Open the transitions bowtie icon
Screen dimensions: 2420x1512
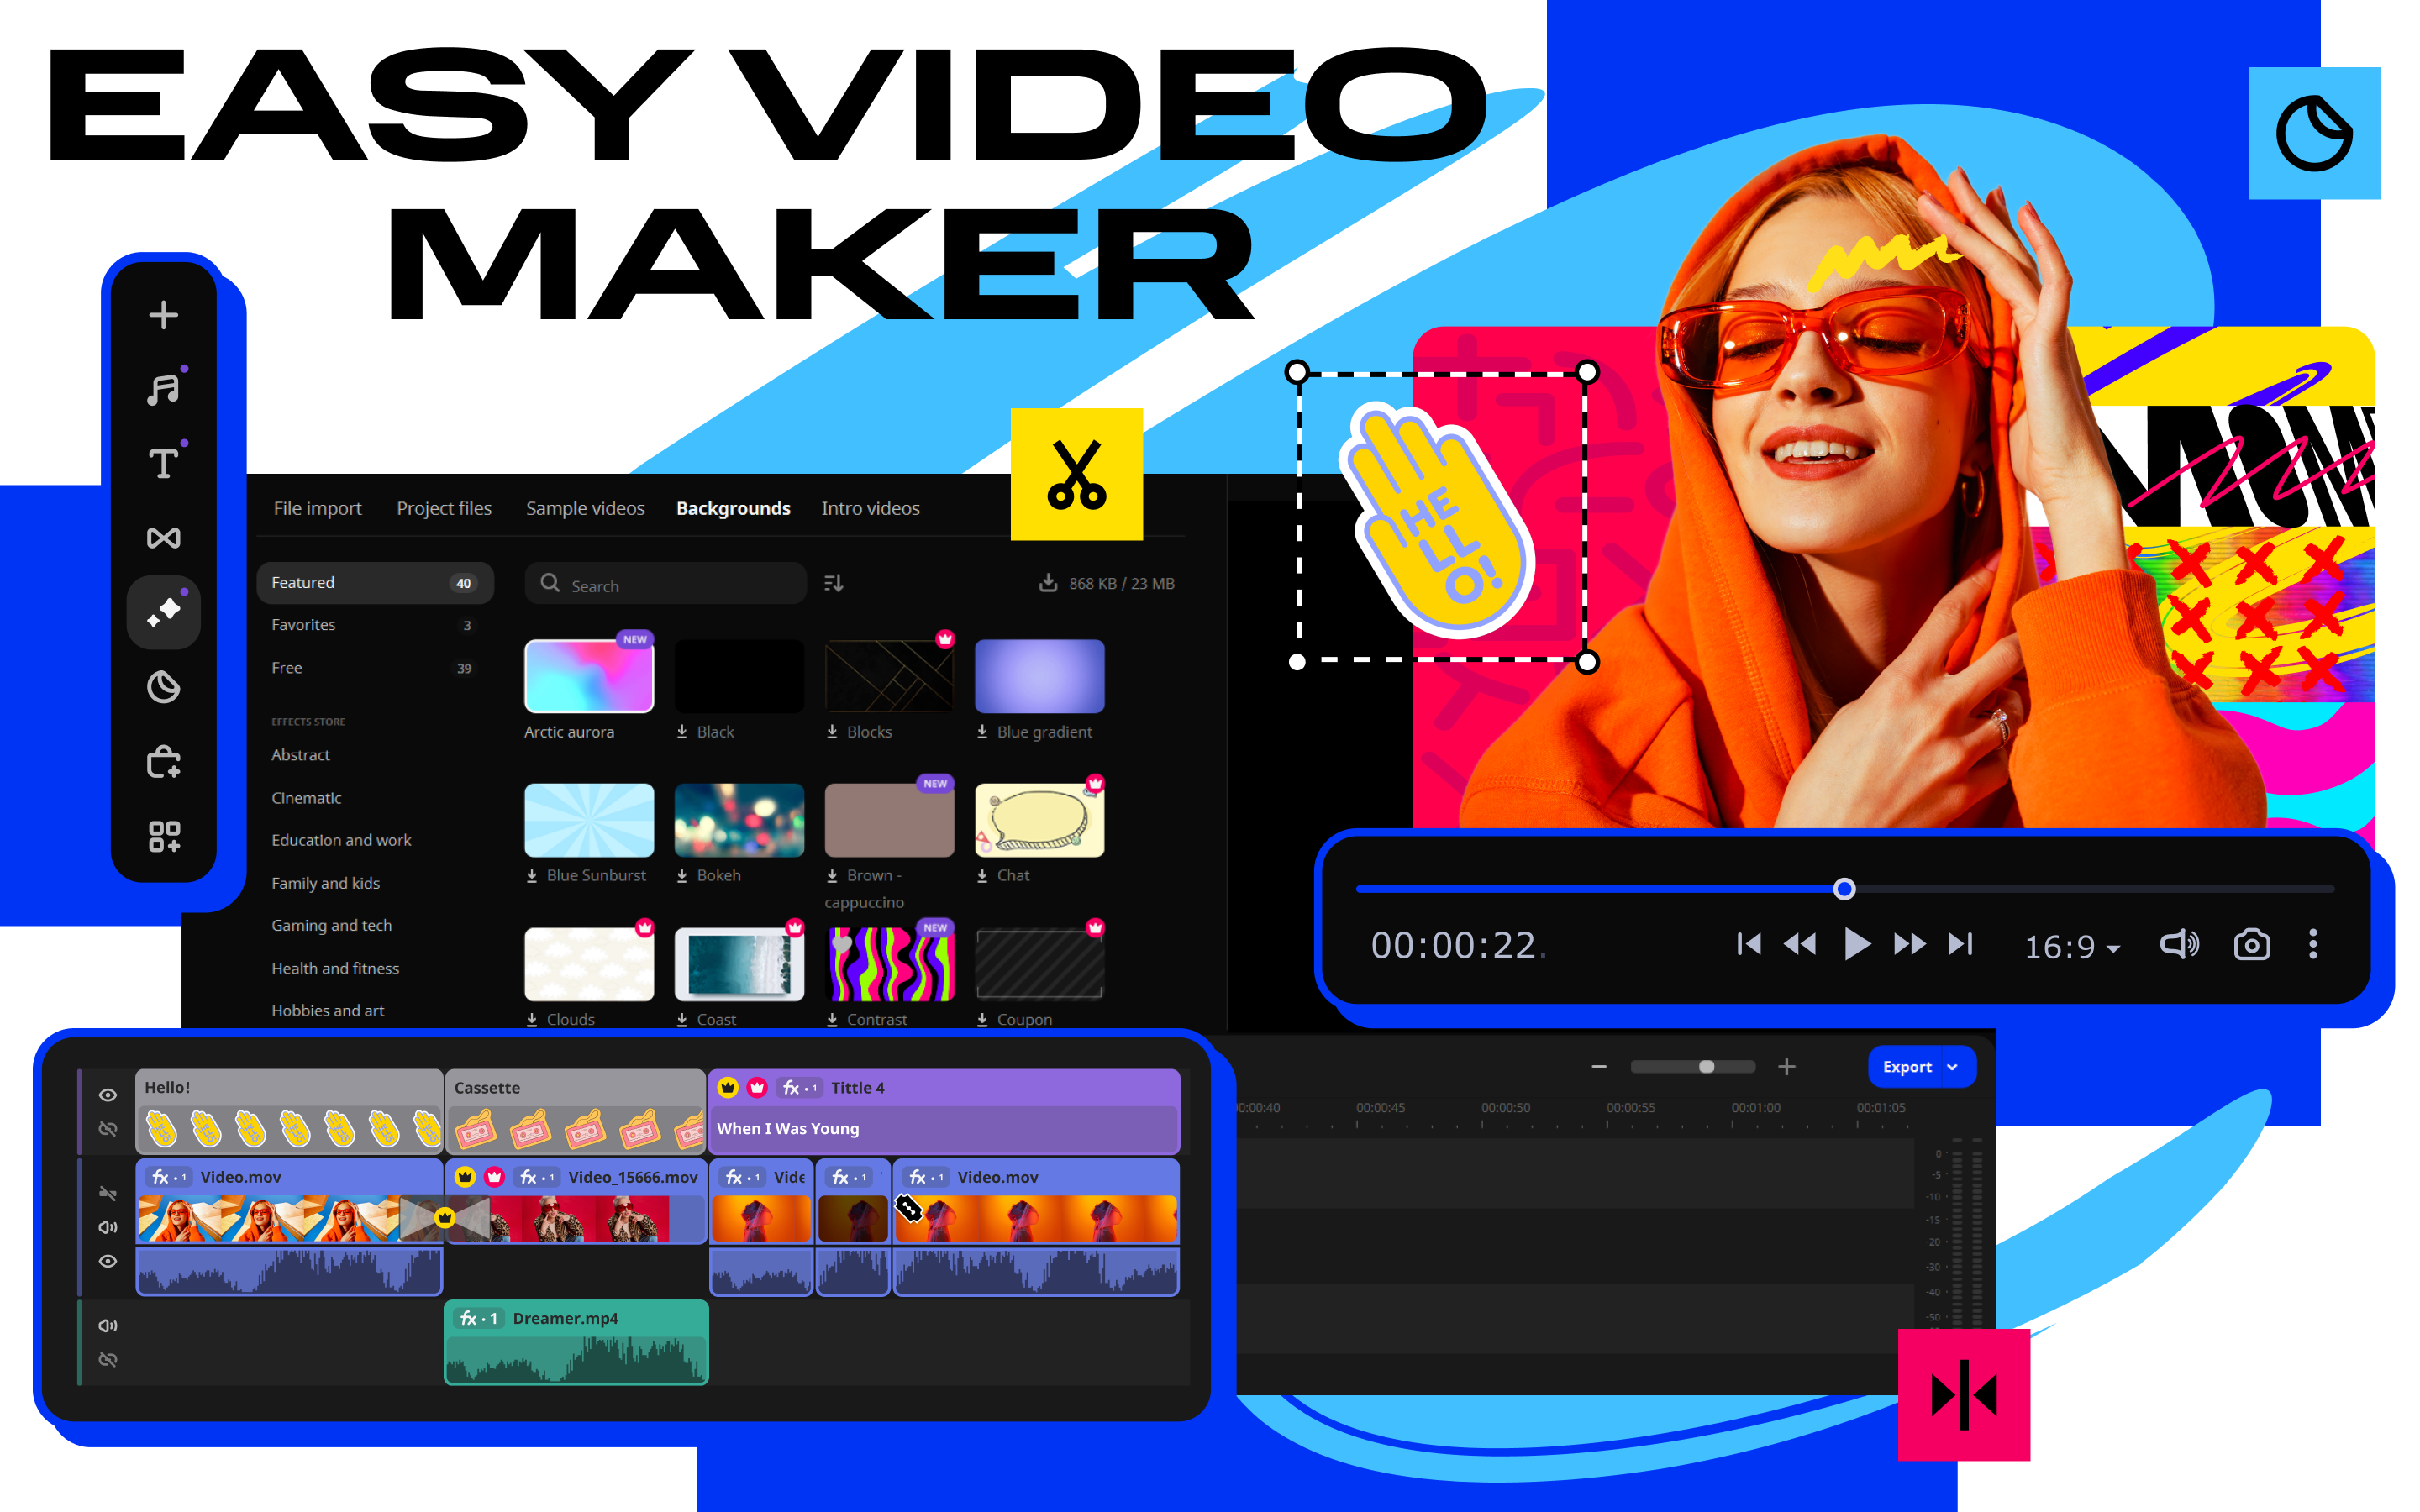point(163,538)
